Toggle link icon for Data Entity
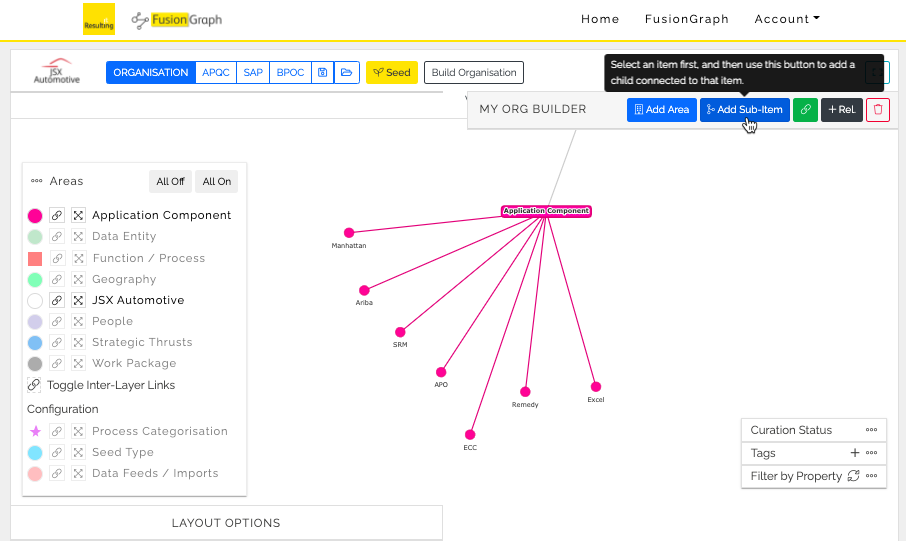Viewport: 906px width, 541px height. click(57, 236)
